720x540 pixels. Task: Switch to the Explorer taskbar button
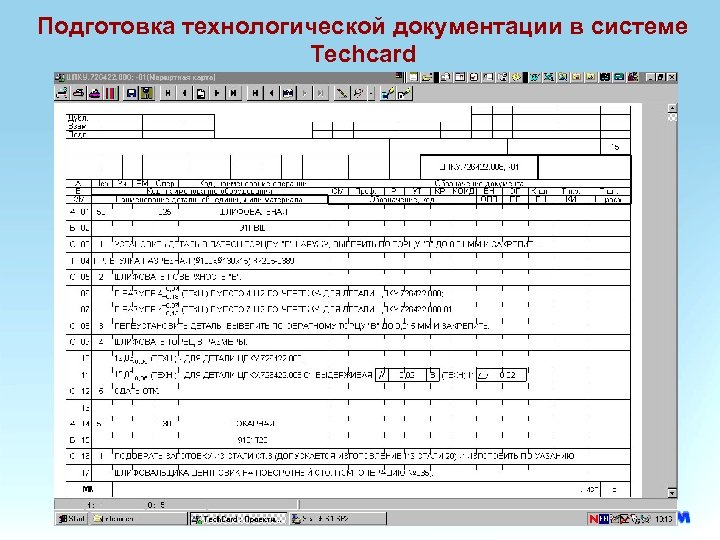coord(138,519)
